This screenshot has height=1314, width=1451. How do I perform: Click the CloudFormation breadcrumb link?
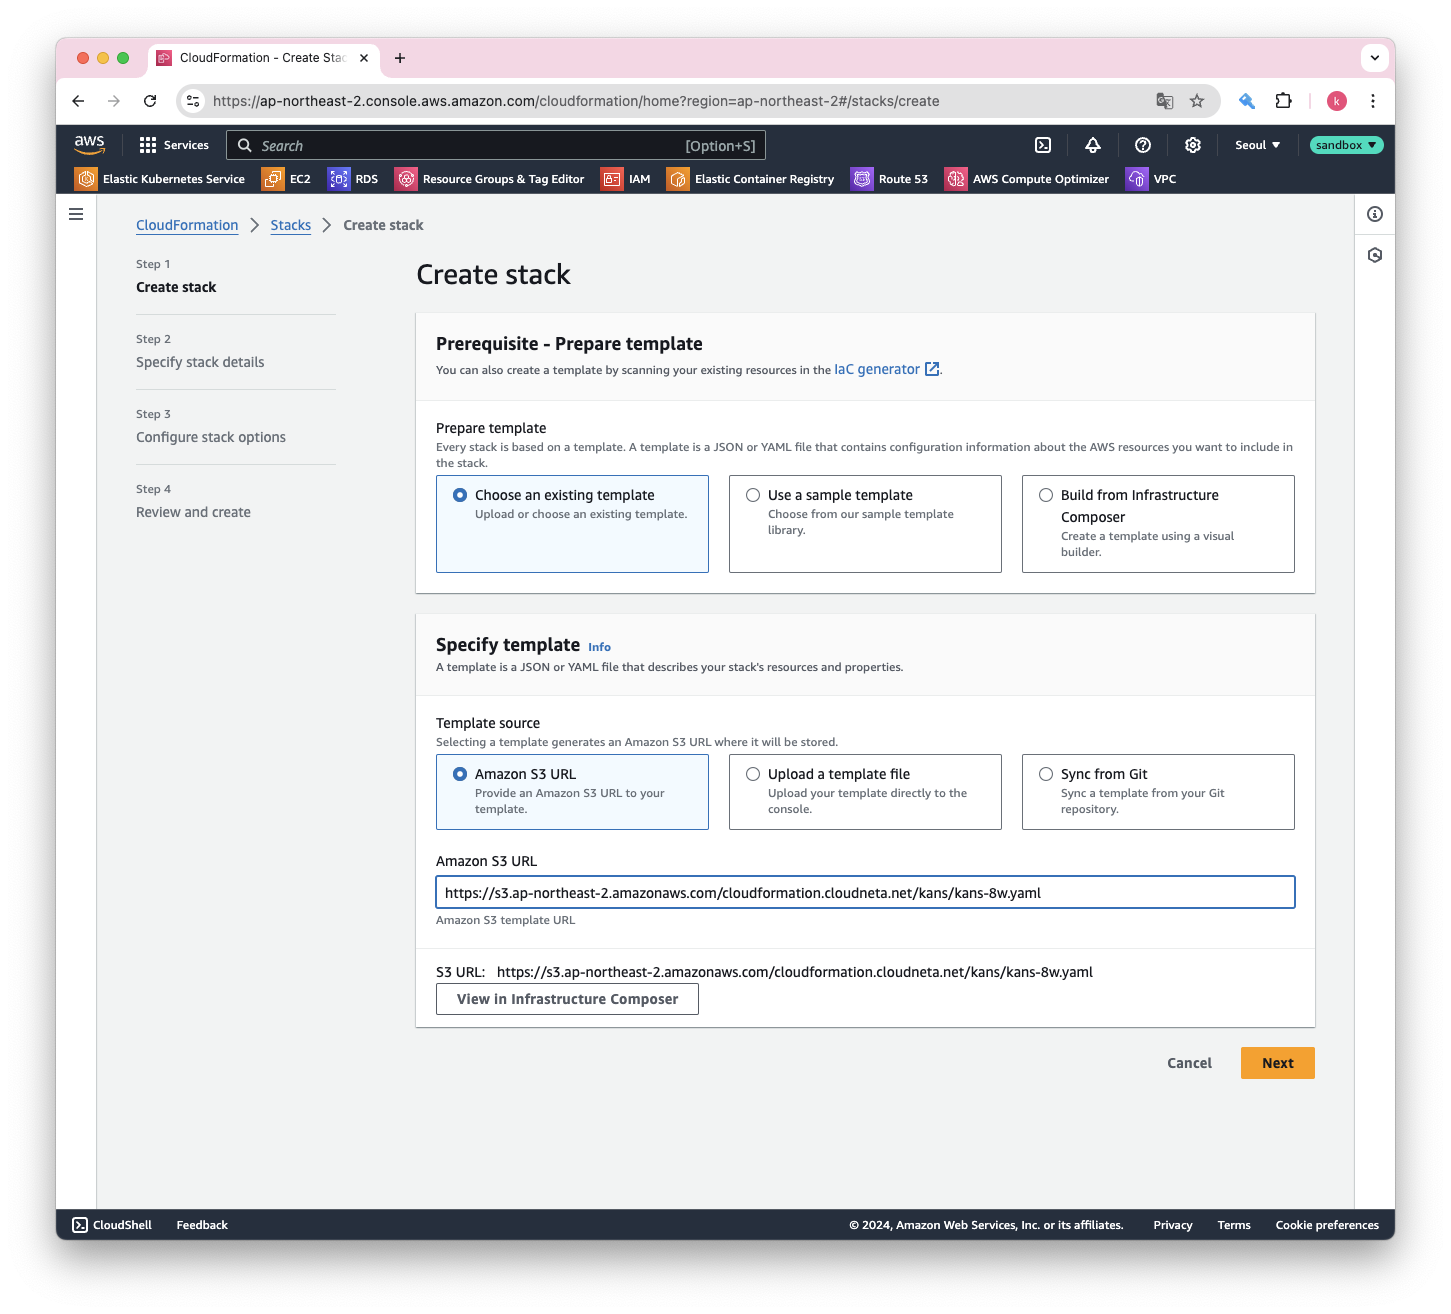click(187, 225)
